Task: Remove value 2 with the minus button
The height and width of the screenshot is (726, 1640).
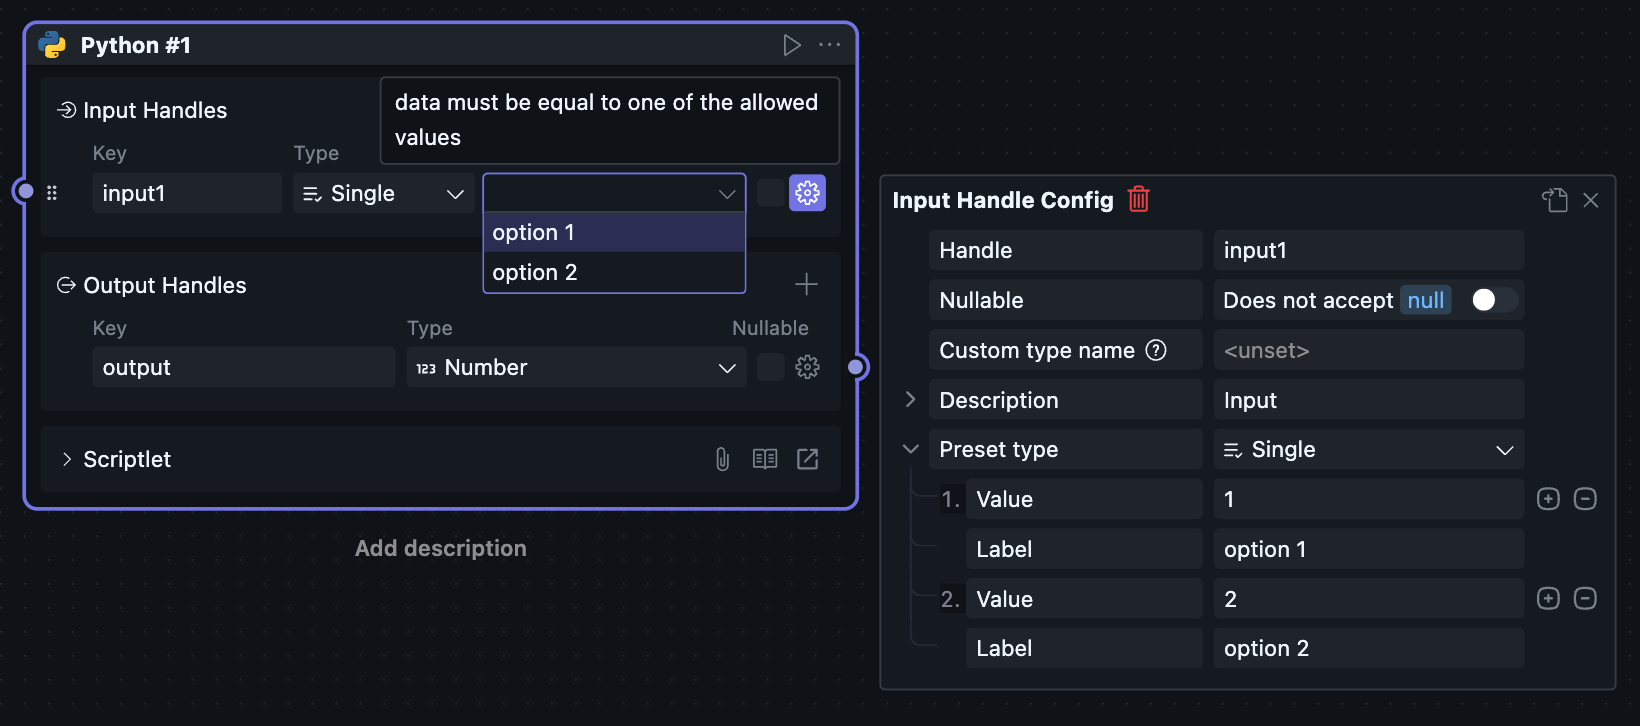Action: coord(1585,598)
